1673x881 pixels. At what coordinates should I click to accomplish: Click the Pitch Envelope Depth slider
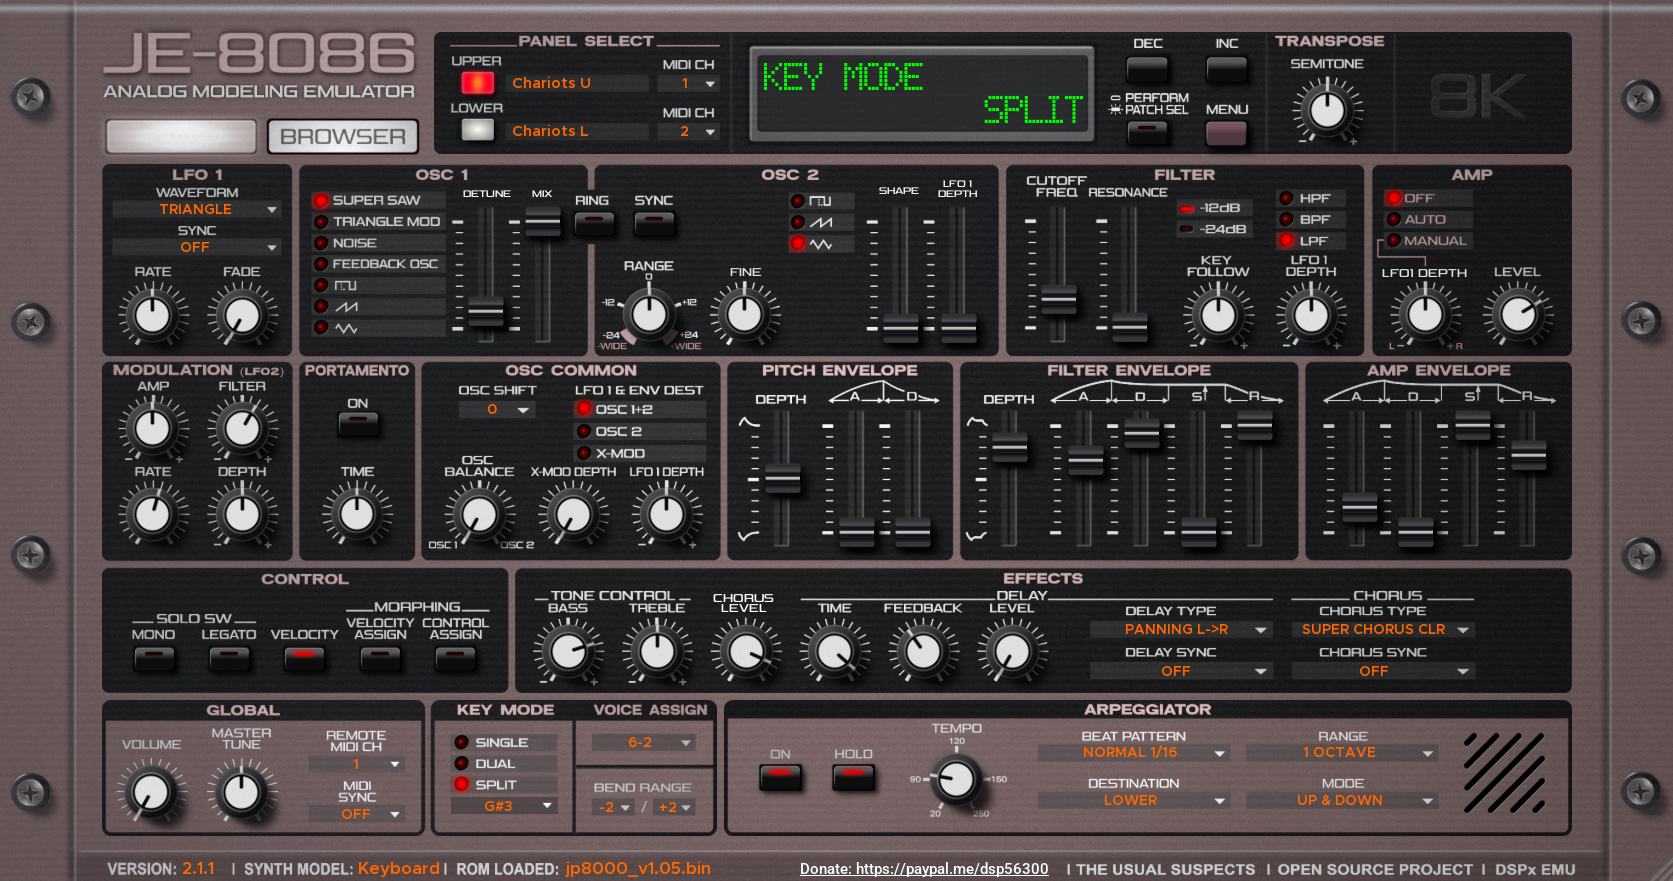782,478
